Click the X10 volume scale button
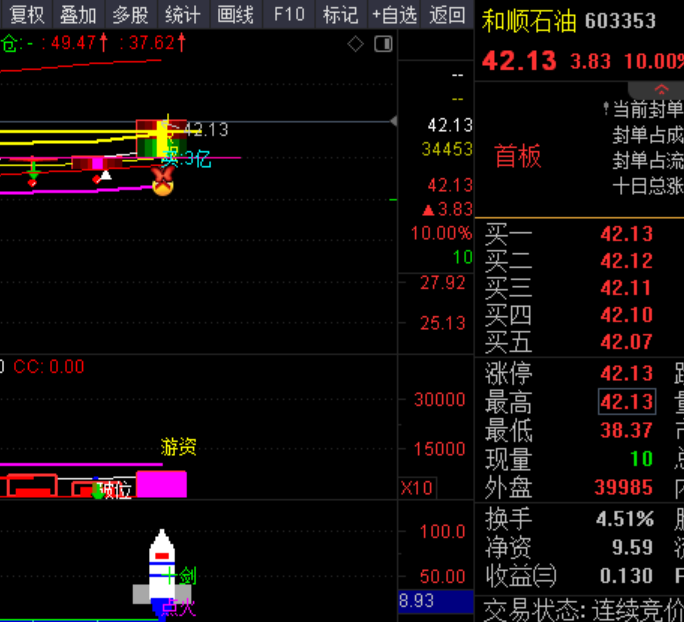684x622 pixels. 417,488
